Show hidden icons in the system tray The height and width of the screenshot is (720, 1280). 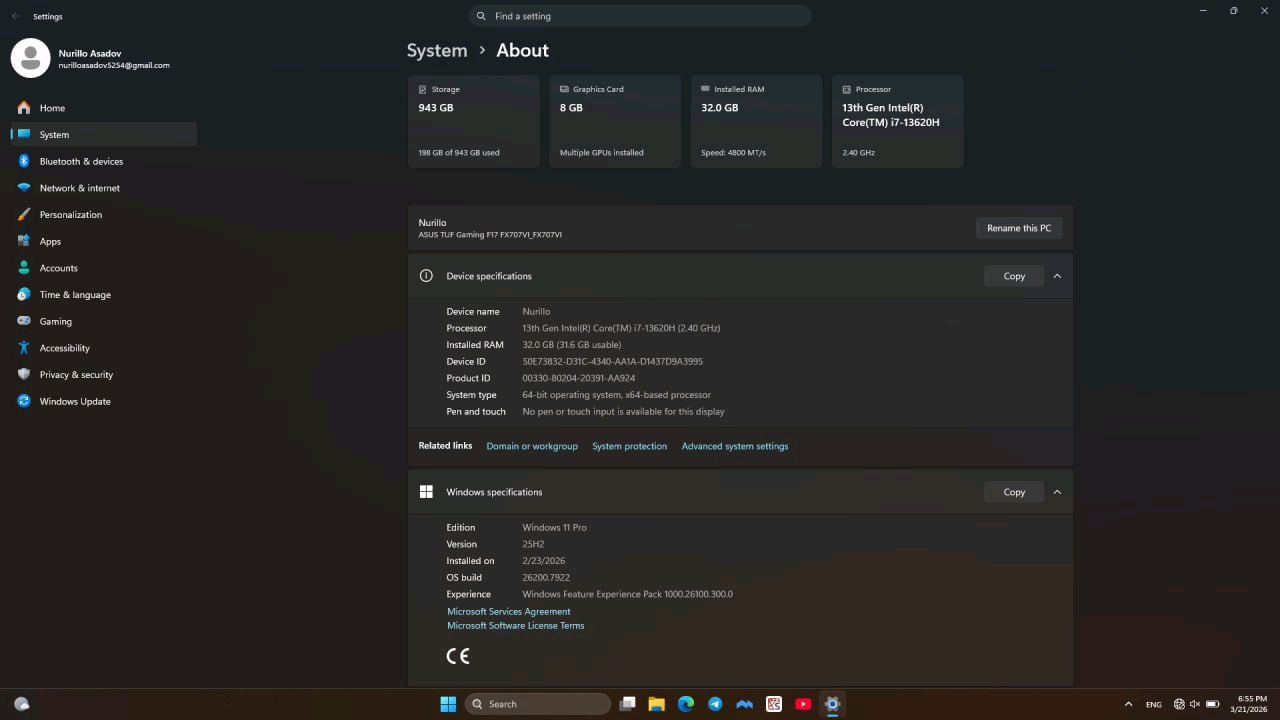tap(1128, 703)
